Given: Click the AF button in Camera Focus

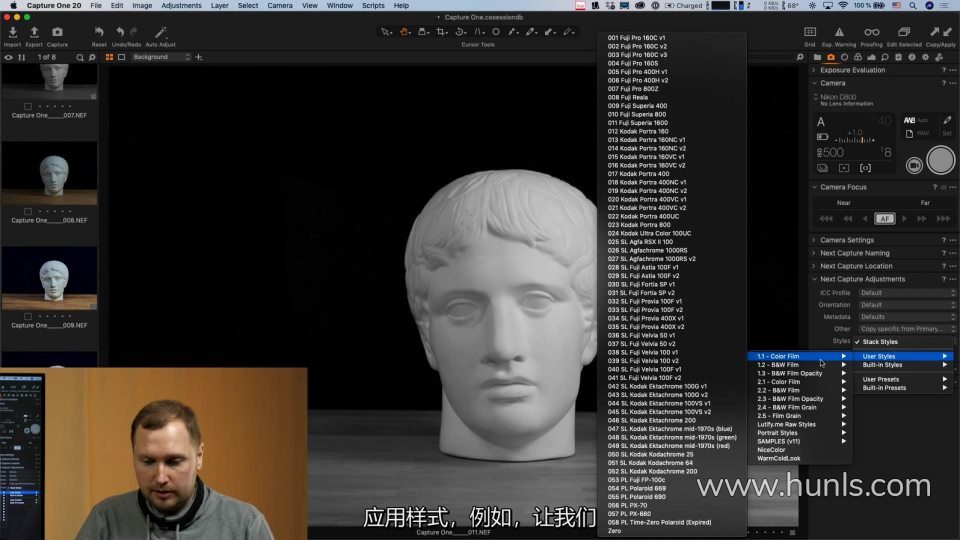Looking at the screenshot, I should click(x=884, y=218).
